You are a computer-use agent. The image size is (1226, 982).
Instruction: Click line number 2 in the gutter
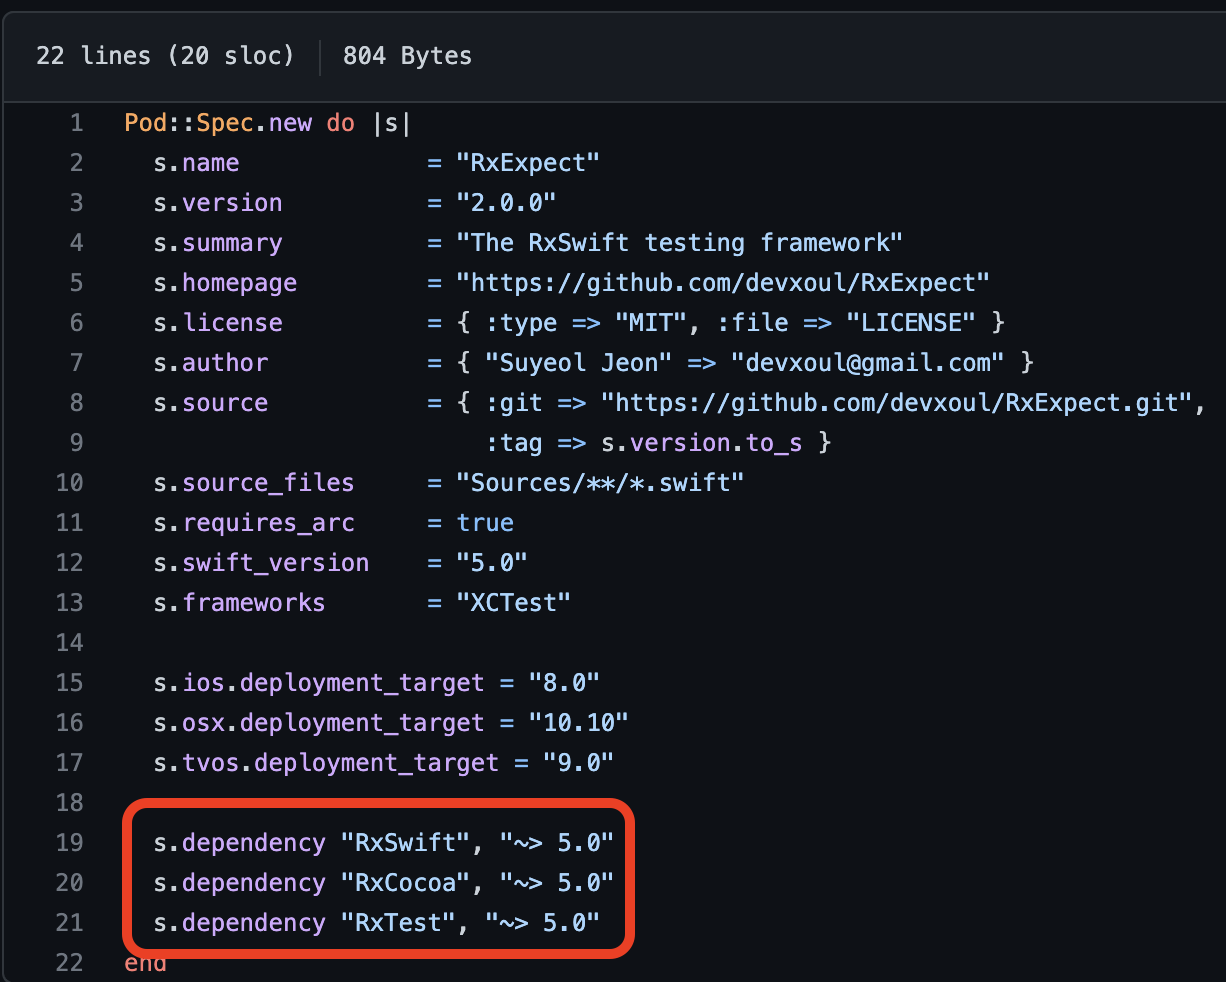(76, 163)
